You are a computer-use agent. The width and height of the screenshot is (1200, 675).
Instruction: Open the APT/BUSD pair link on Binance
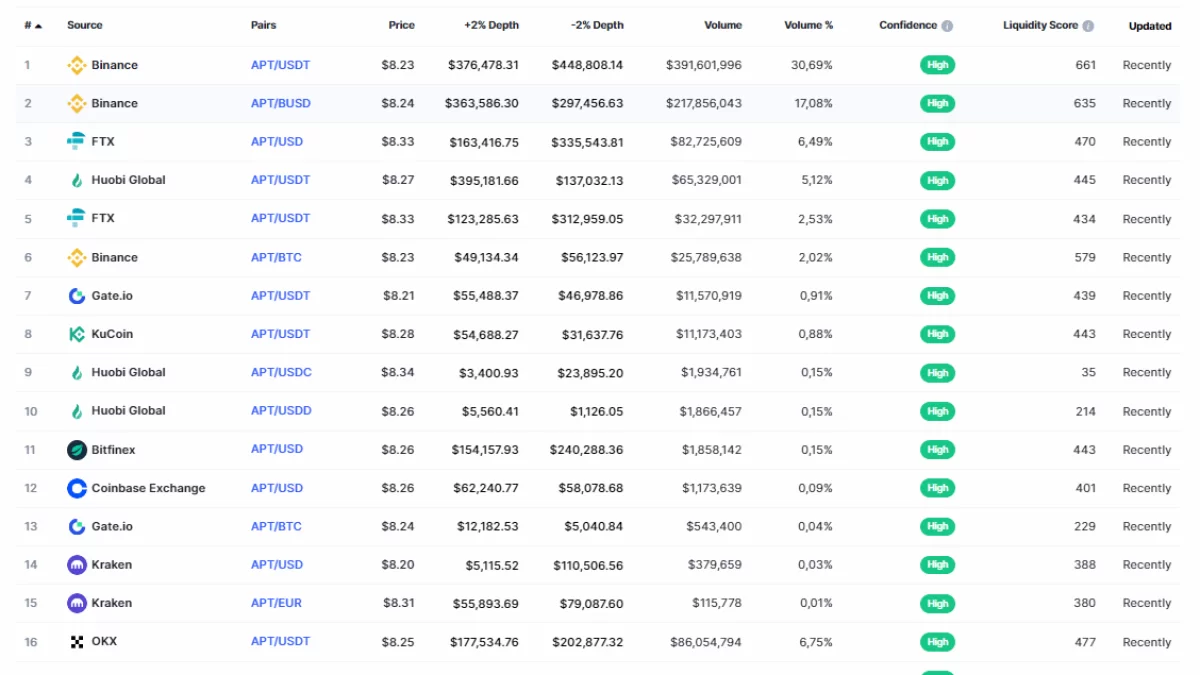[x=280, y=103]
